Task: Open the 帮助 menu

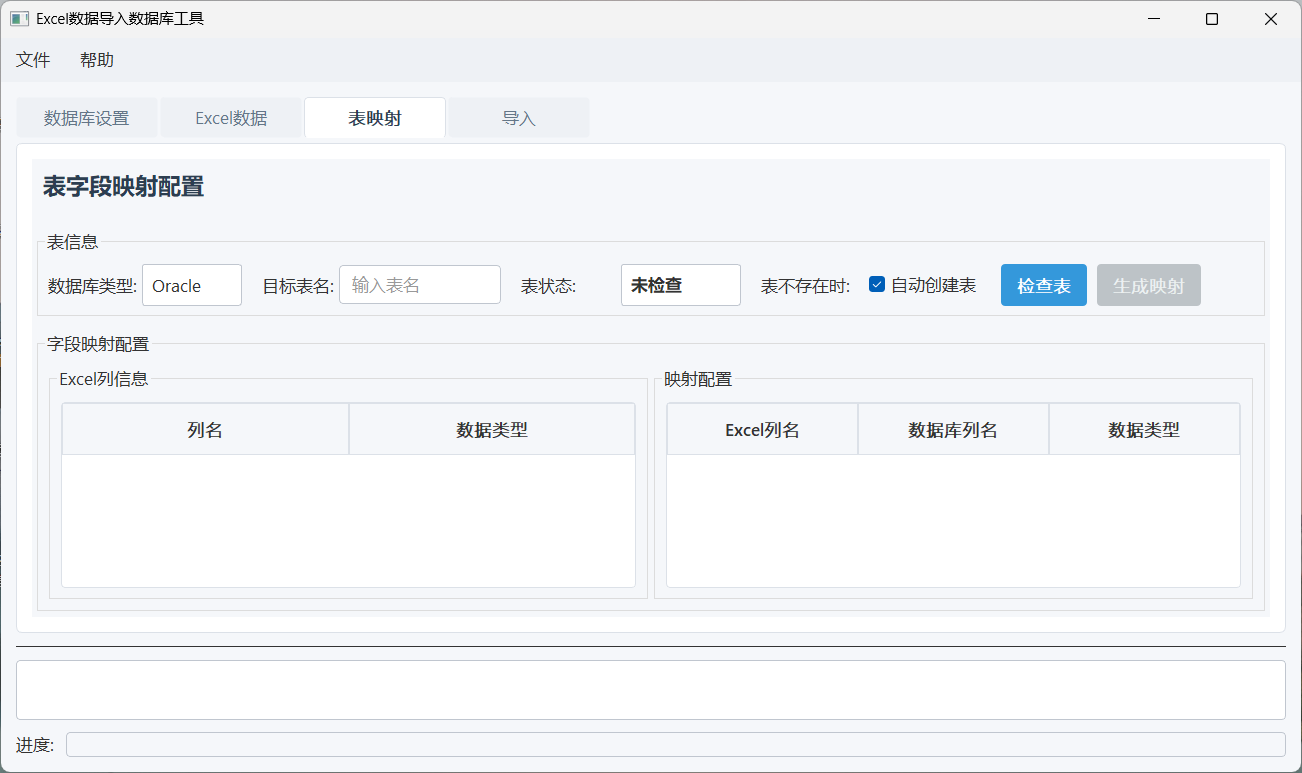Action: point(97,60)
